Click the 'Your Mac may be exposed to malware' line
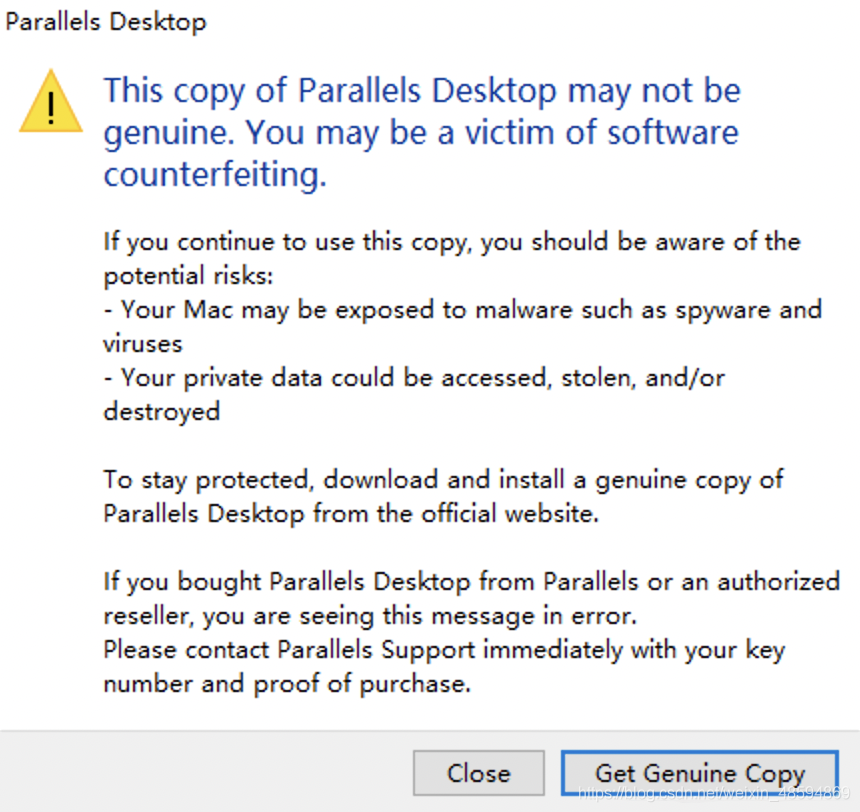Viewport: 860px width, 812px height. pyautogui.click(x=463, y=311)
